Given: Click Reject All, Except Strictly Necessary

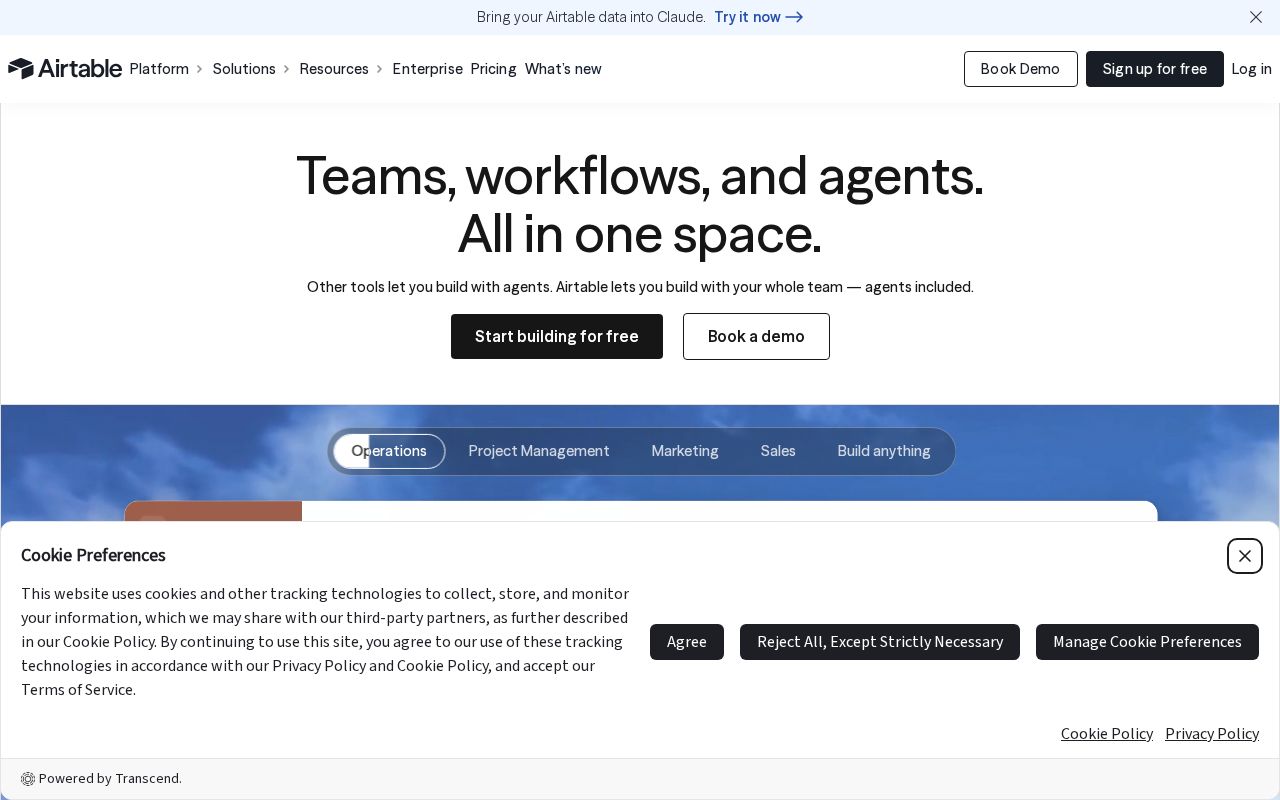Looking at the screenshot, I should pyautogui.click(x=880, y=642).
